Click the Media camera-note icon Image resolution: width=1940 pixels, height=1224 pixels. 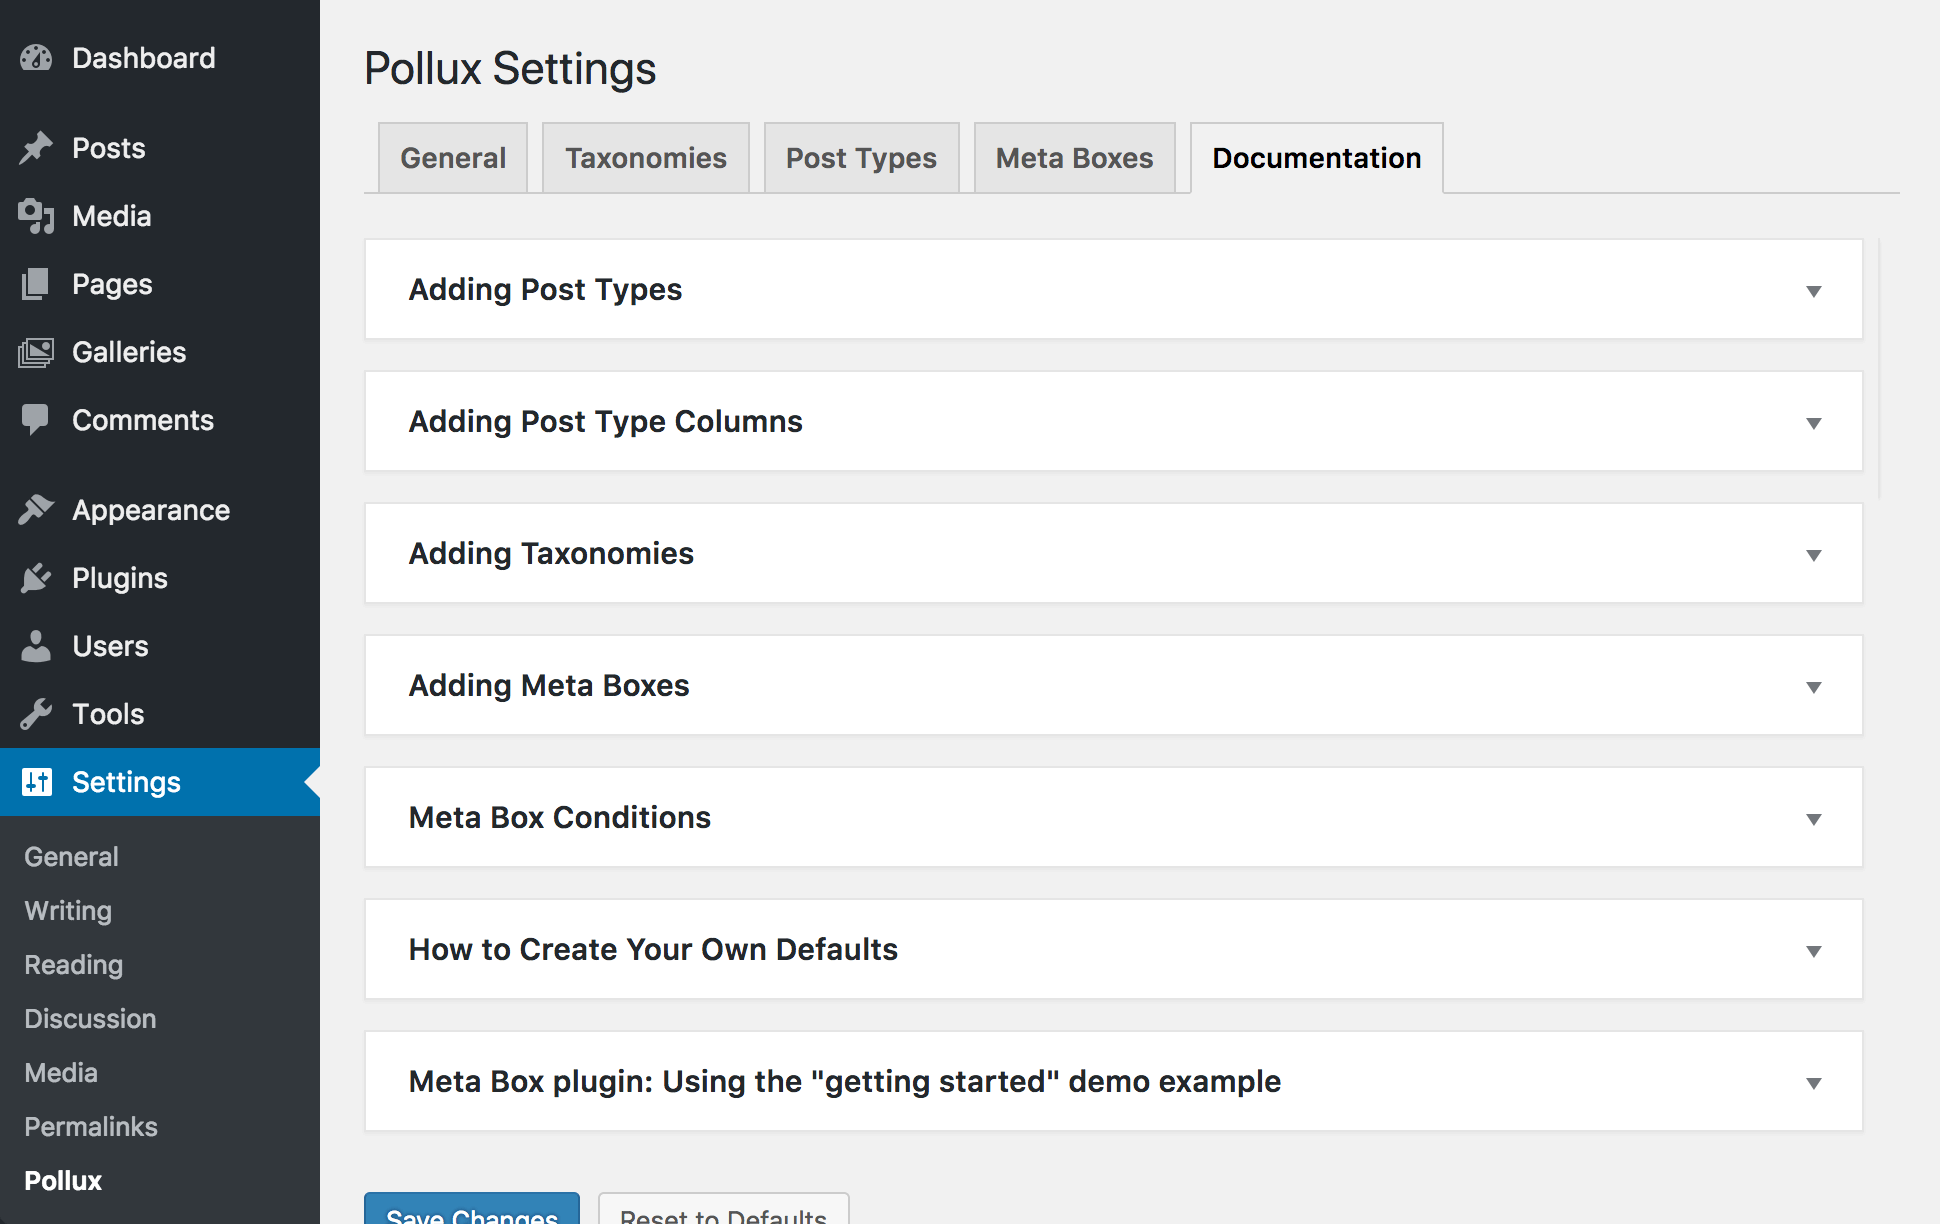(x=36, y=216)
